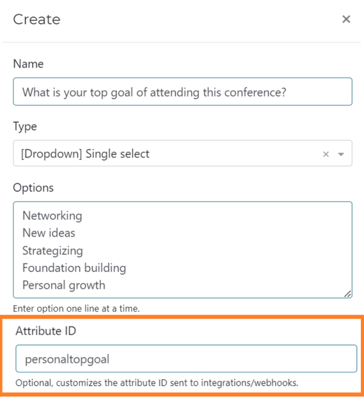Click the 'Name' field label
Viewport: 364px width, 410px height.
(x=28, y=64)
